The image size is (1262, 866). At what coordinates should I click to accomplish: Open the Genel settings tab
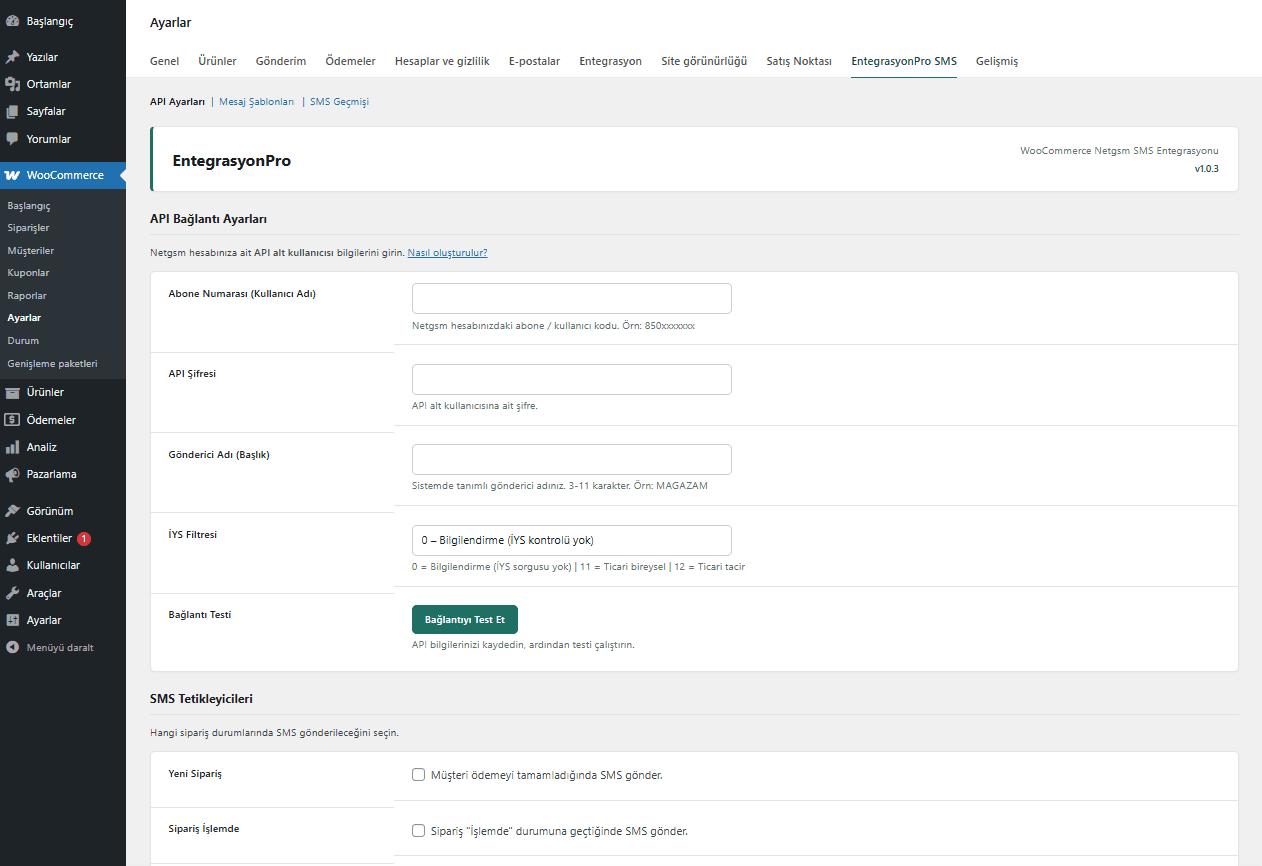pyautogui.click(x=164, y=61)
